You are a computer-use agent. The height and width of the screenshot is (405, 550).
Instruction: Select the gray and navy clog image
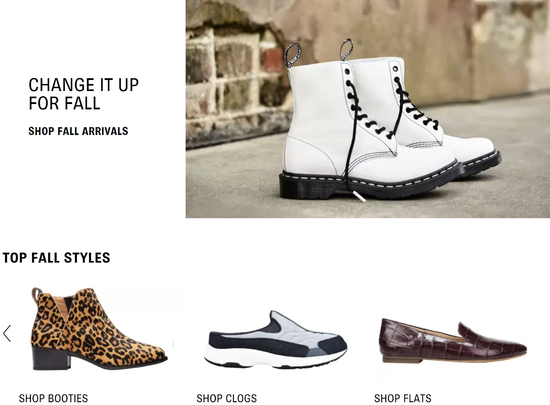[275, 339]
